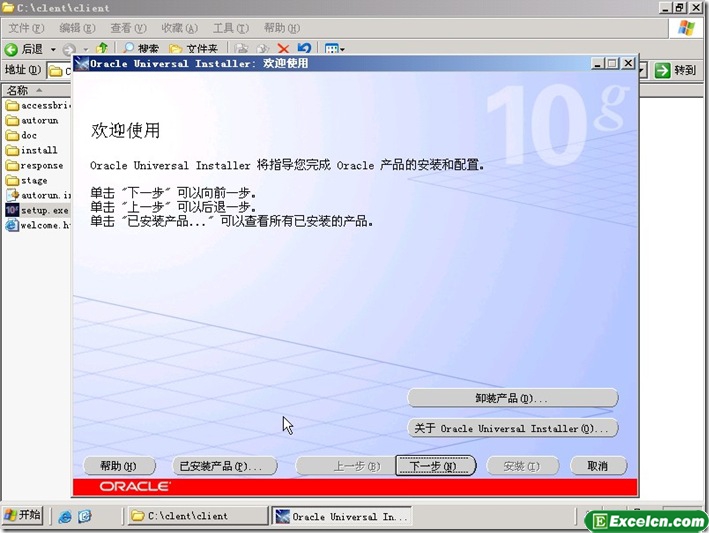
Task: Click the blue Undo toolbar icon
Action: coord(304,48)
